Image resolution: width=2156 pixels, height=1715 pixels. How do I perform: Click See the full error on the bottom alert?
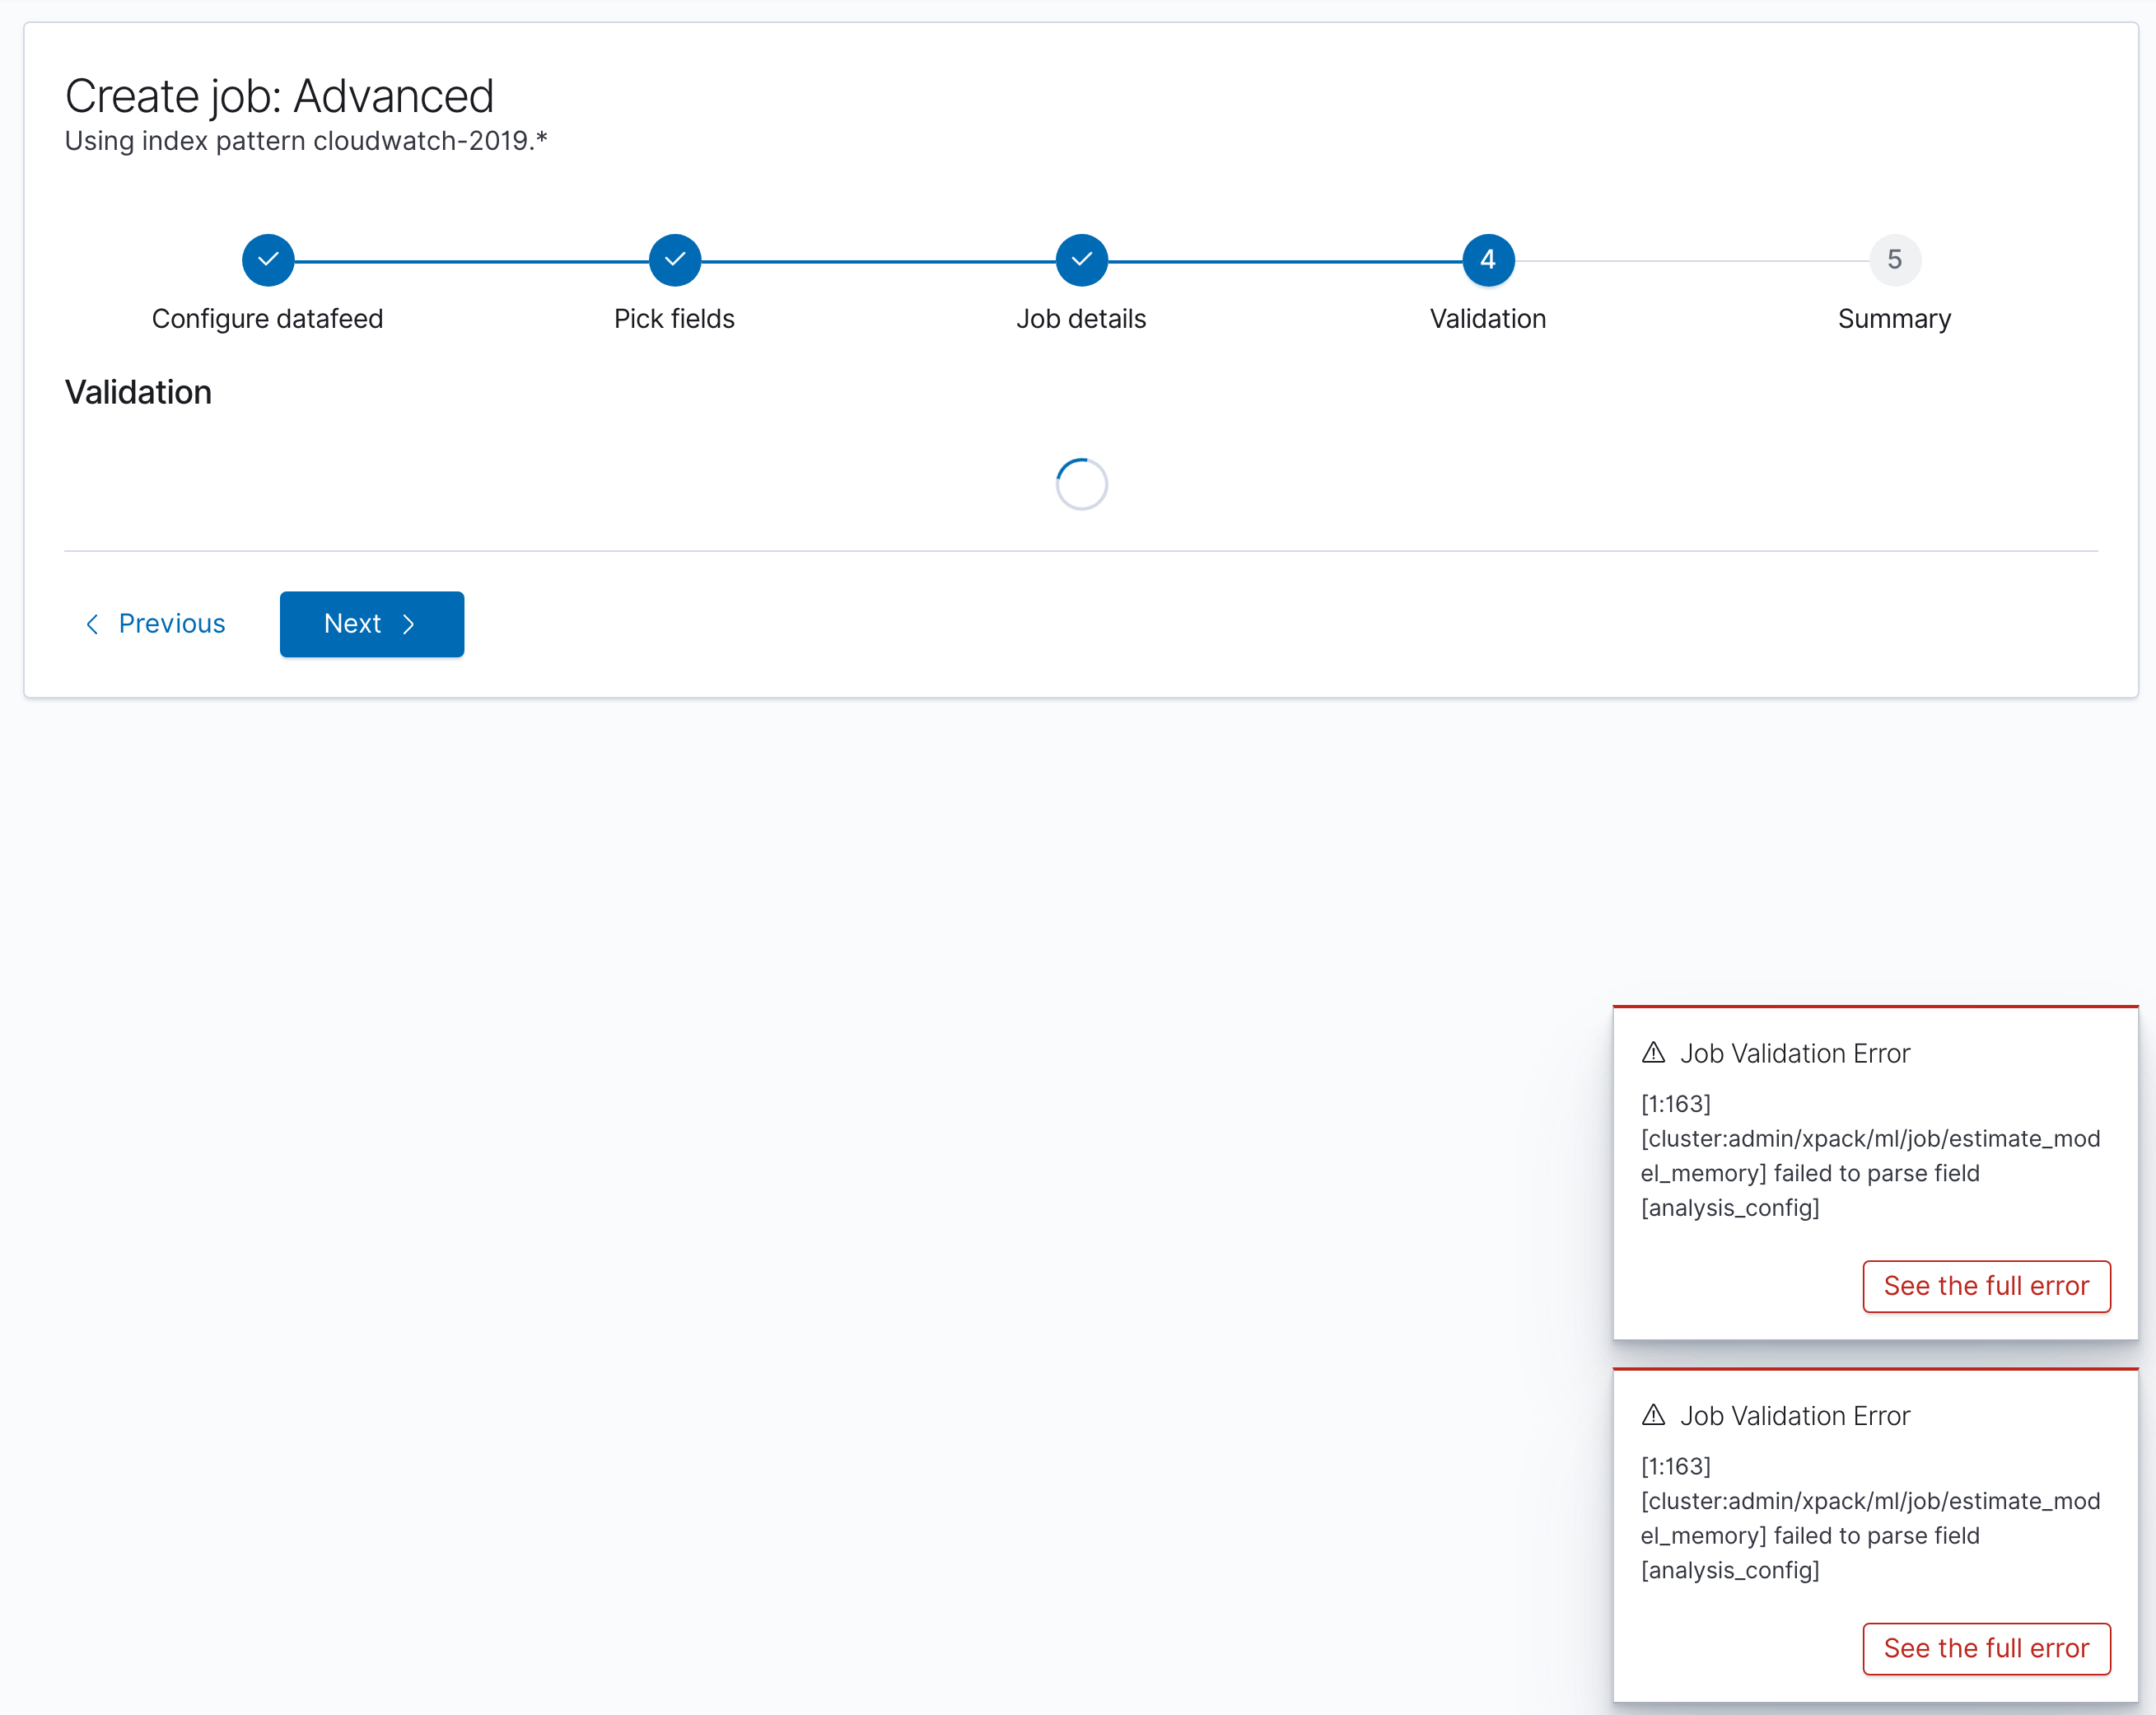coord(1986,1648)
